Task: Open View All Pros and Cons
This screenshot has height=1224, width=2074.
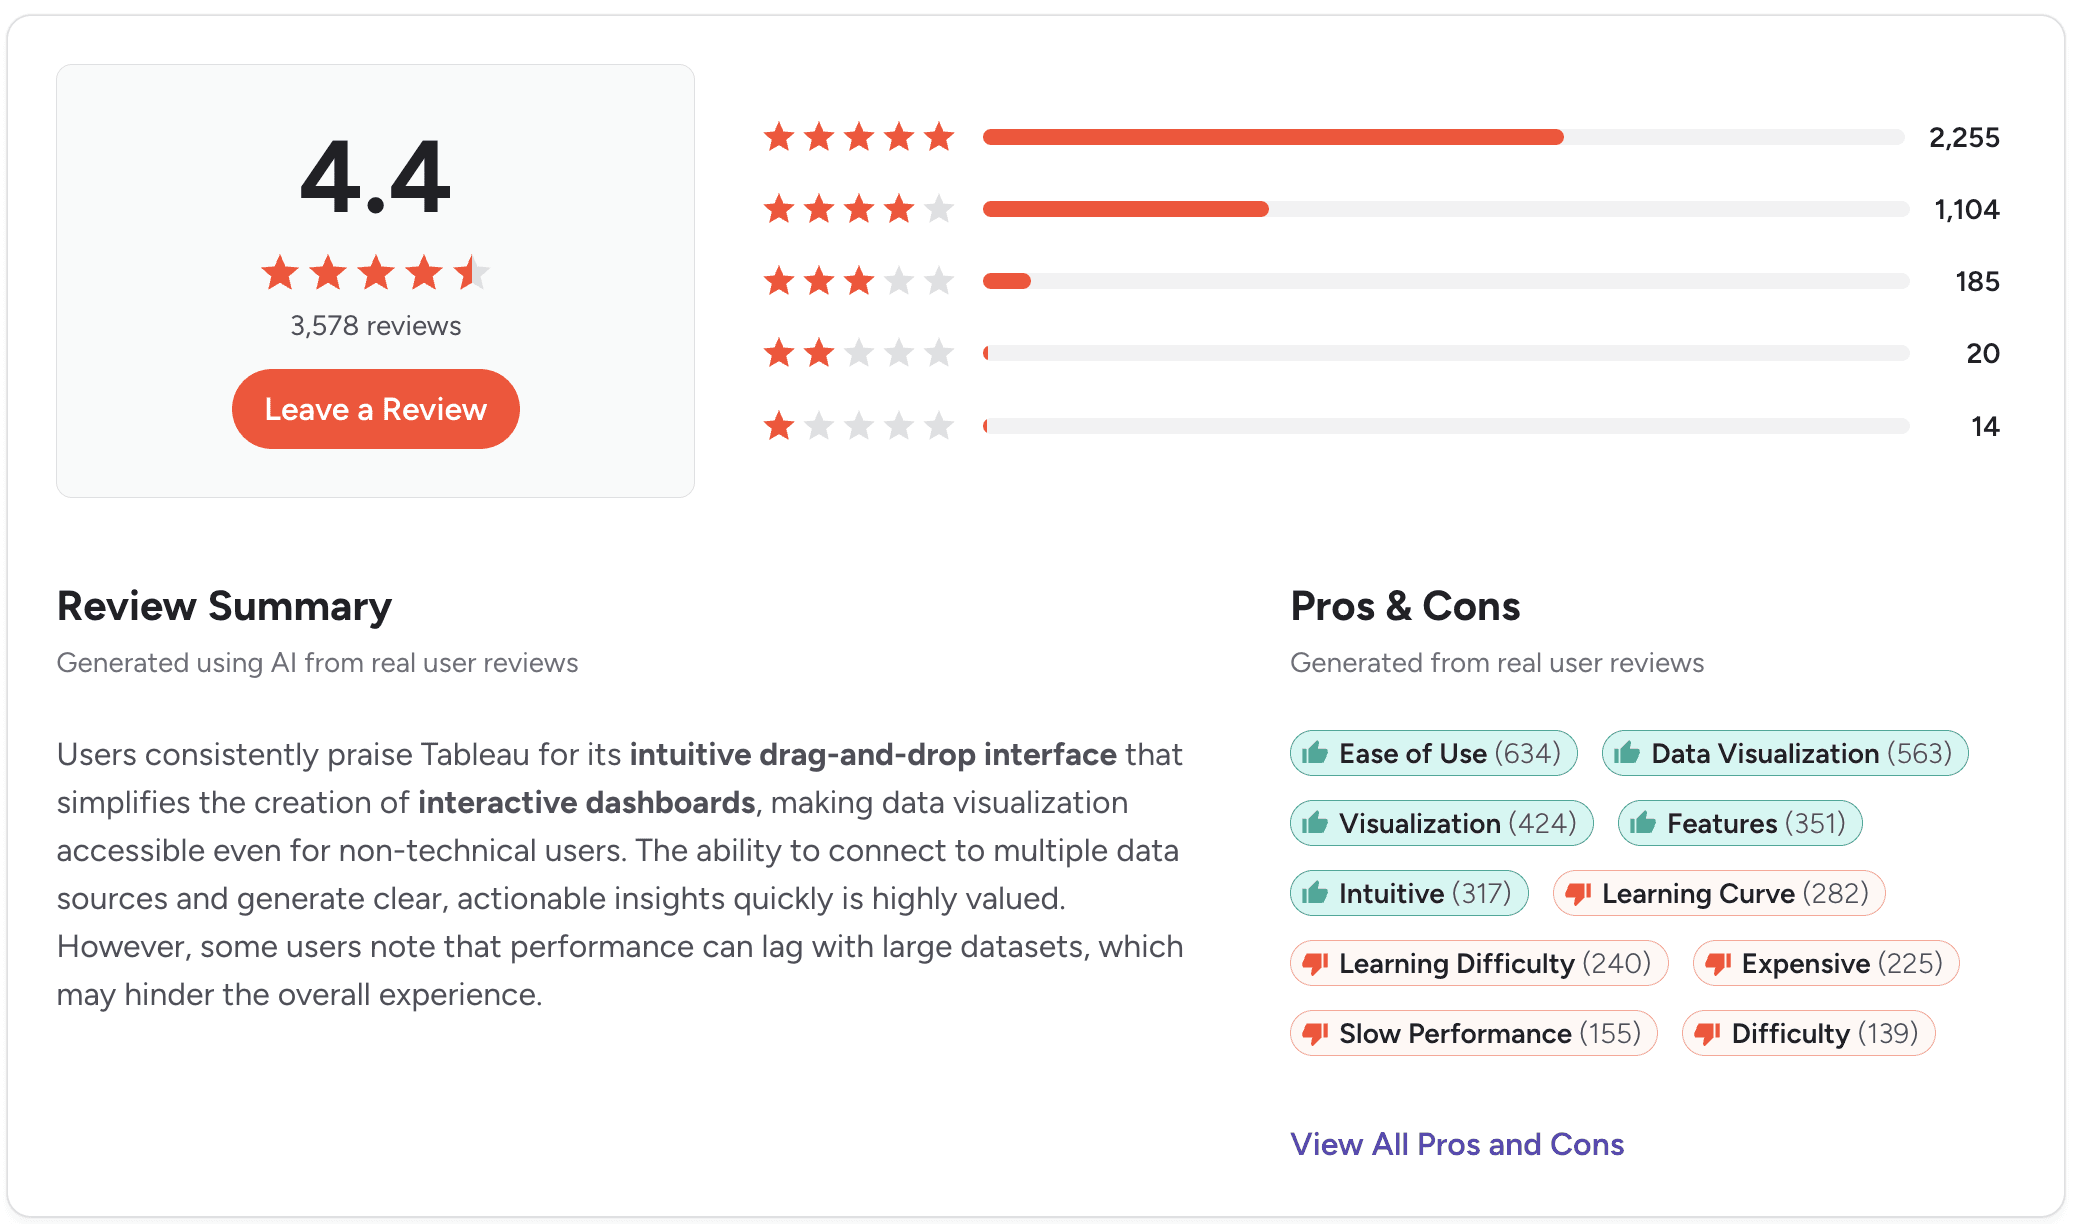Action: 1456,1144
